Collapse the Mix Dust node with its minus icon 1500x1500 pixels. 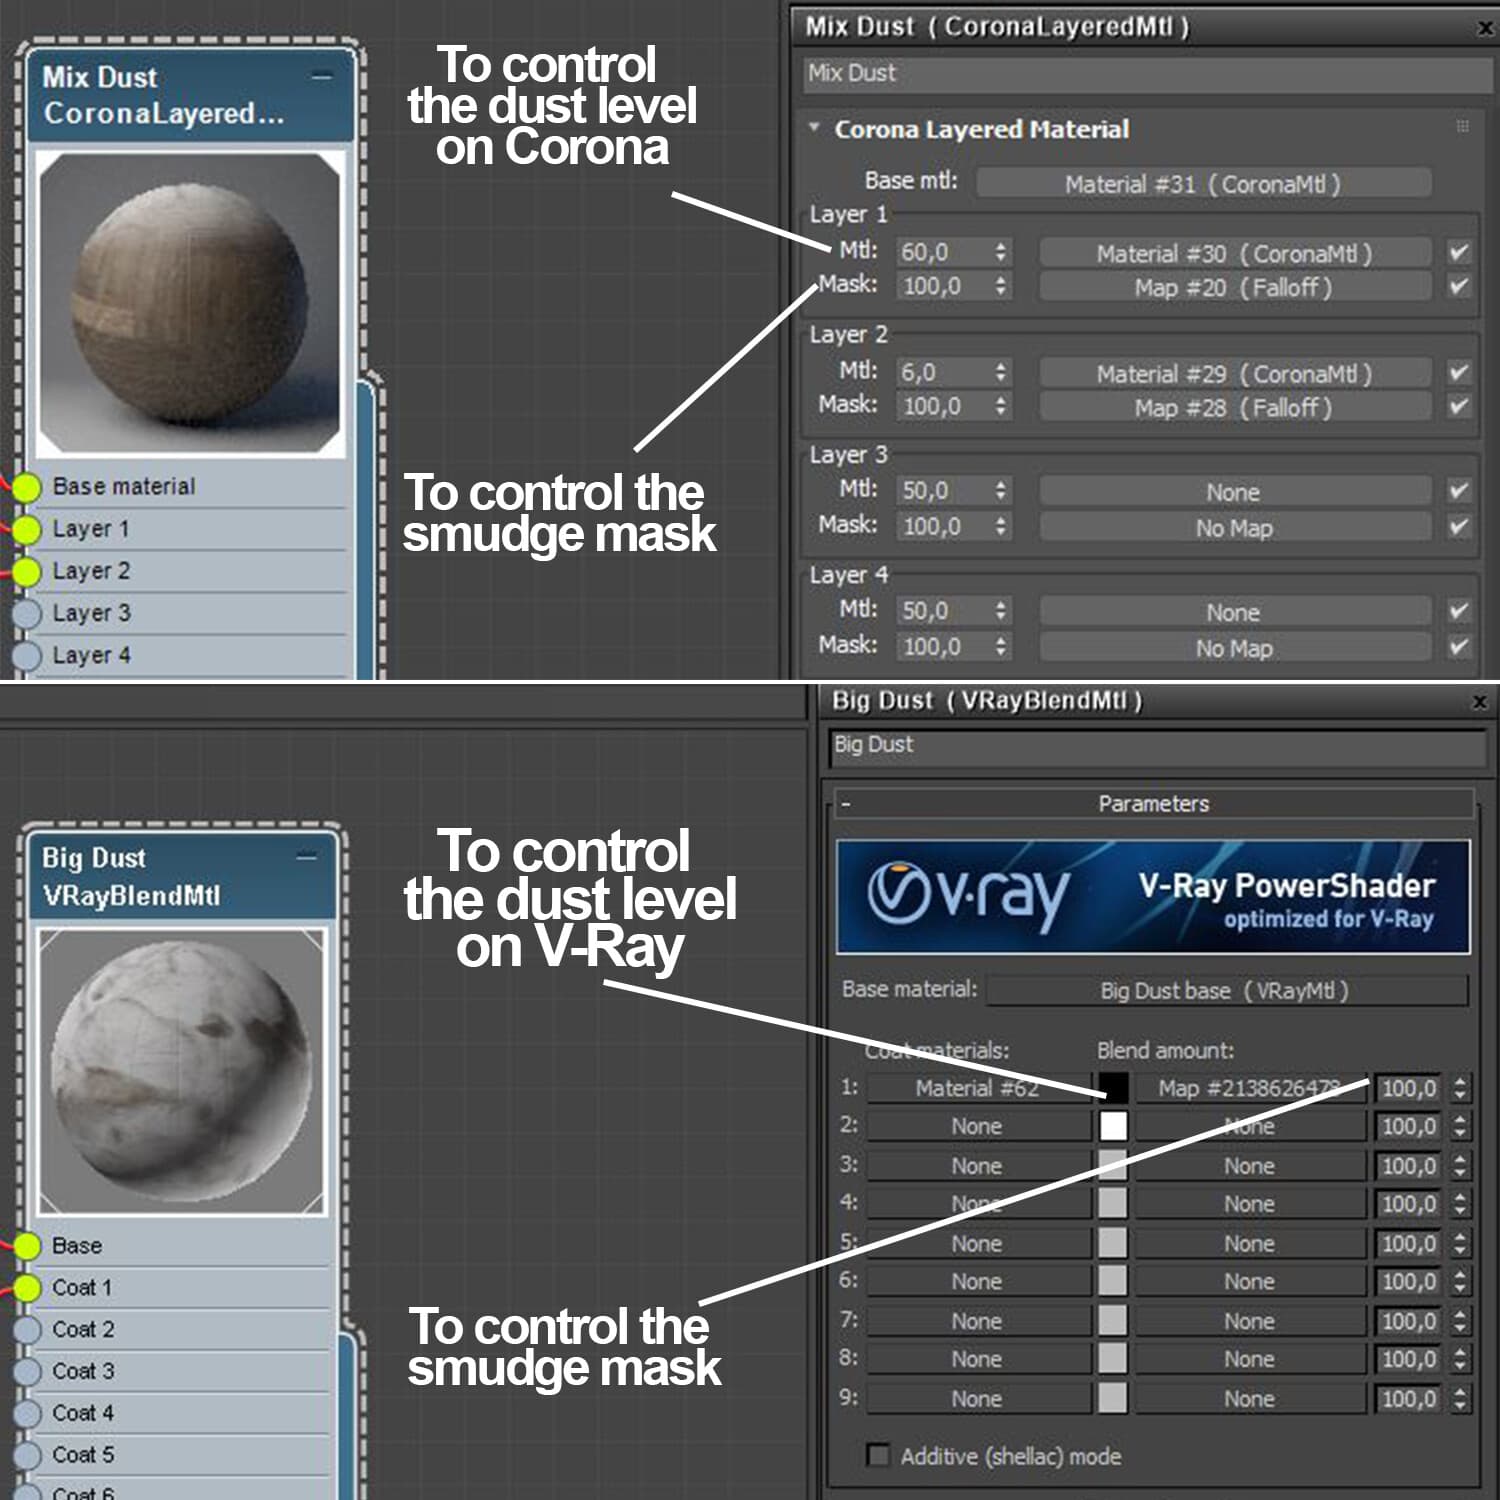pos(322,77)
